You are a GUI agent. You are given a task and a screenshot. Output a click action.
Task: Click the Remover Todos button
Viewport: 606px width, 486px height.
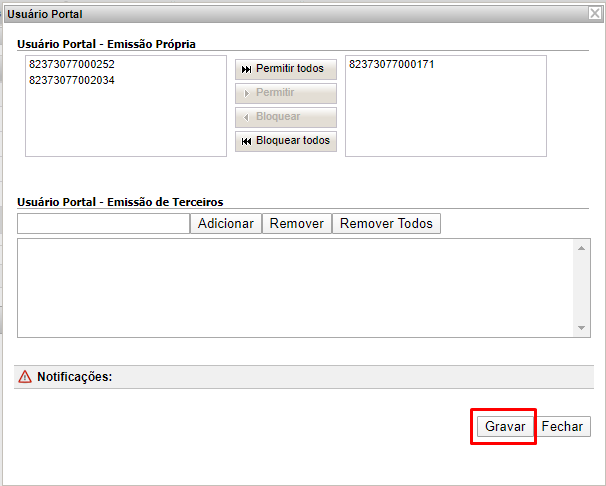tap(386, 224)
